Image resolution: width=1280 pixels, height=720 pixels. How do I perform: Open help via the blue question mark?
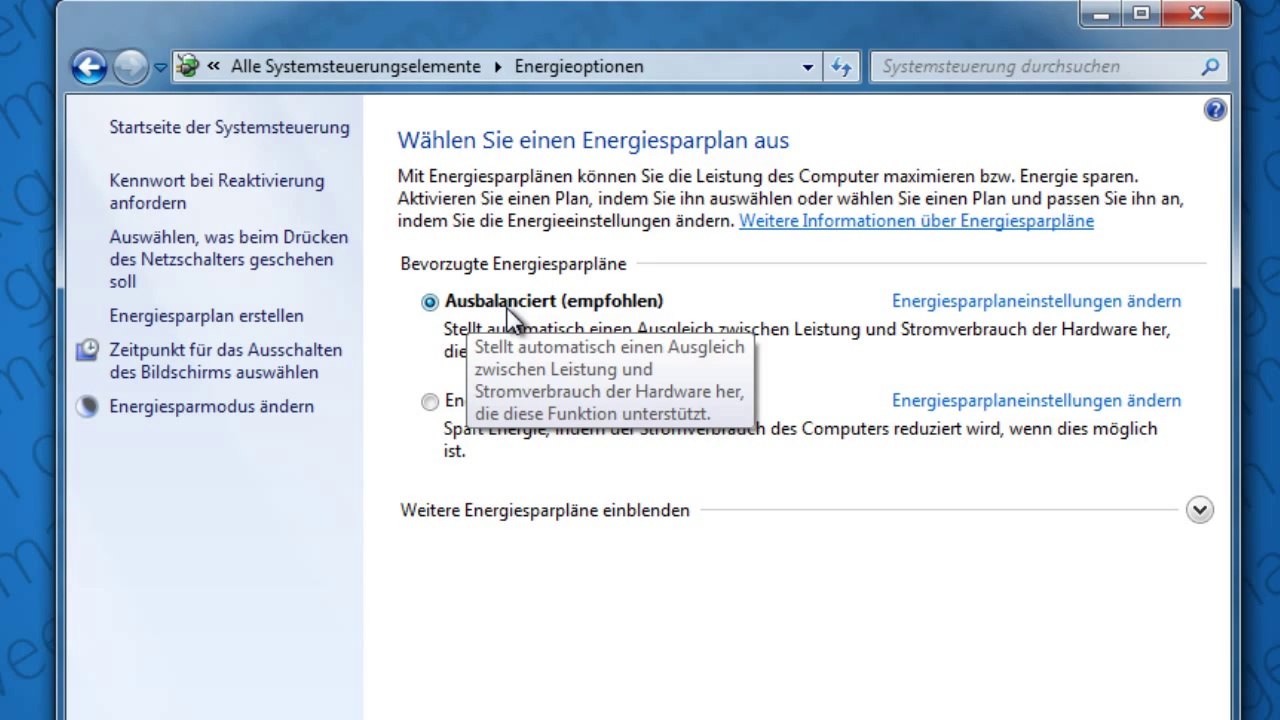tap(1215, 110)
